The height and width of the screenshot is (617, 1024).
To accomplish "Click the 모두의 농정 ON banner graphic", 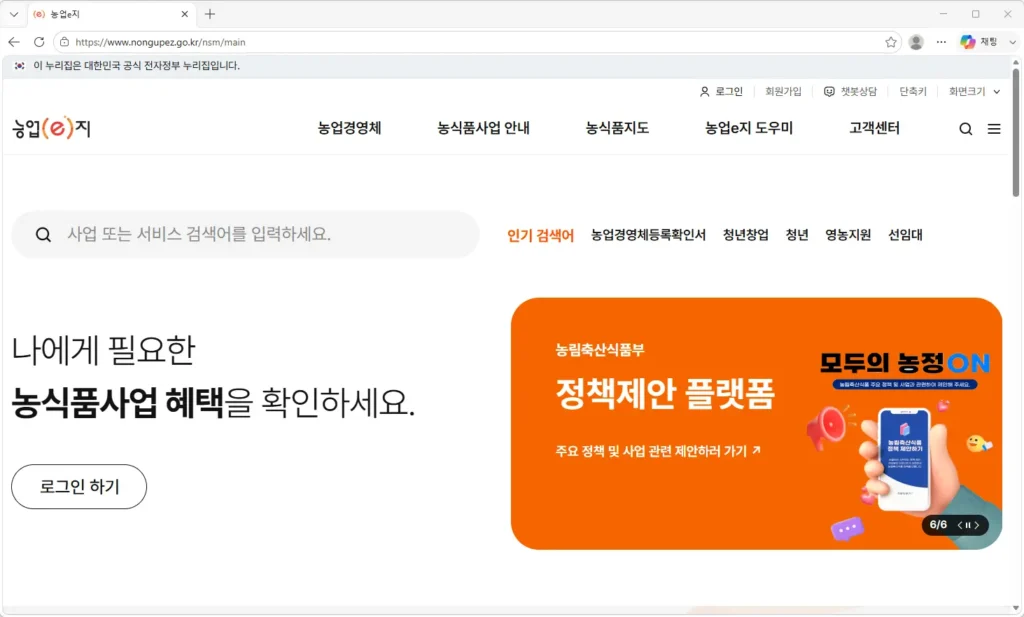I will pos(905,370).
